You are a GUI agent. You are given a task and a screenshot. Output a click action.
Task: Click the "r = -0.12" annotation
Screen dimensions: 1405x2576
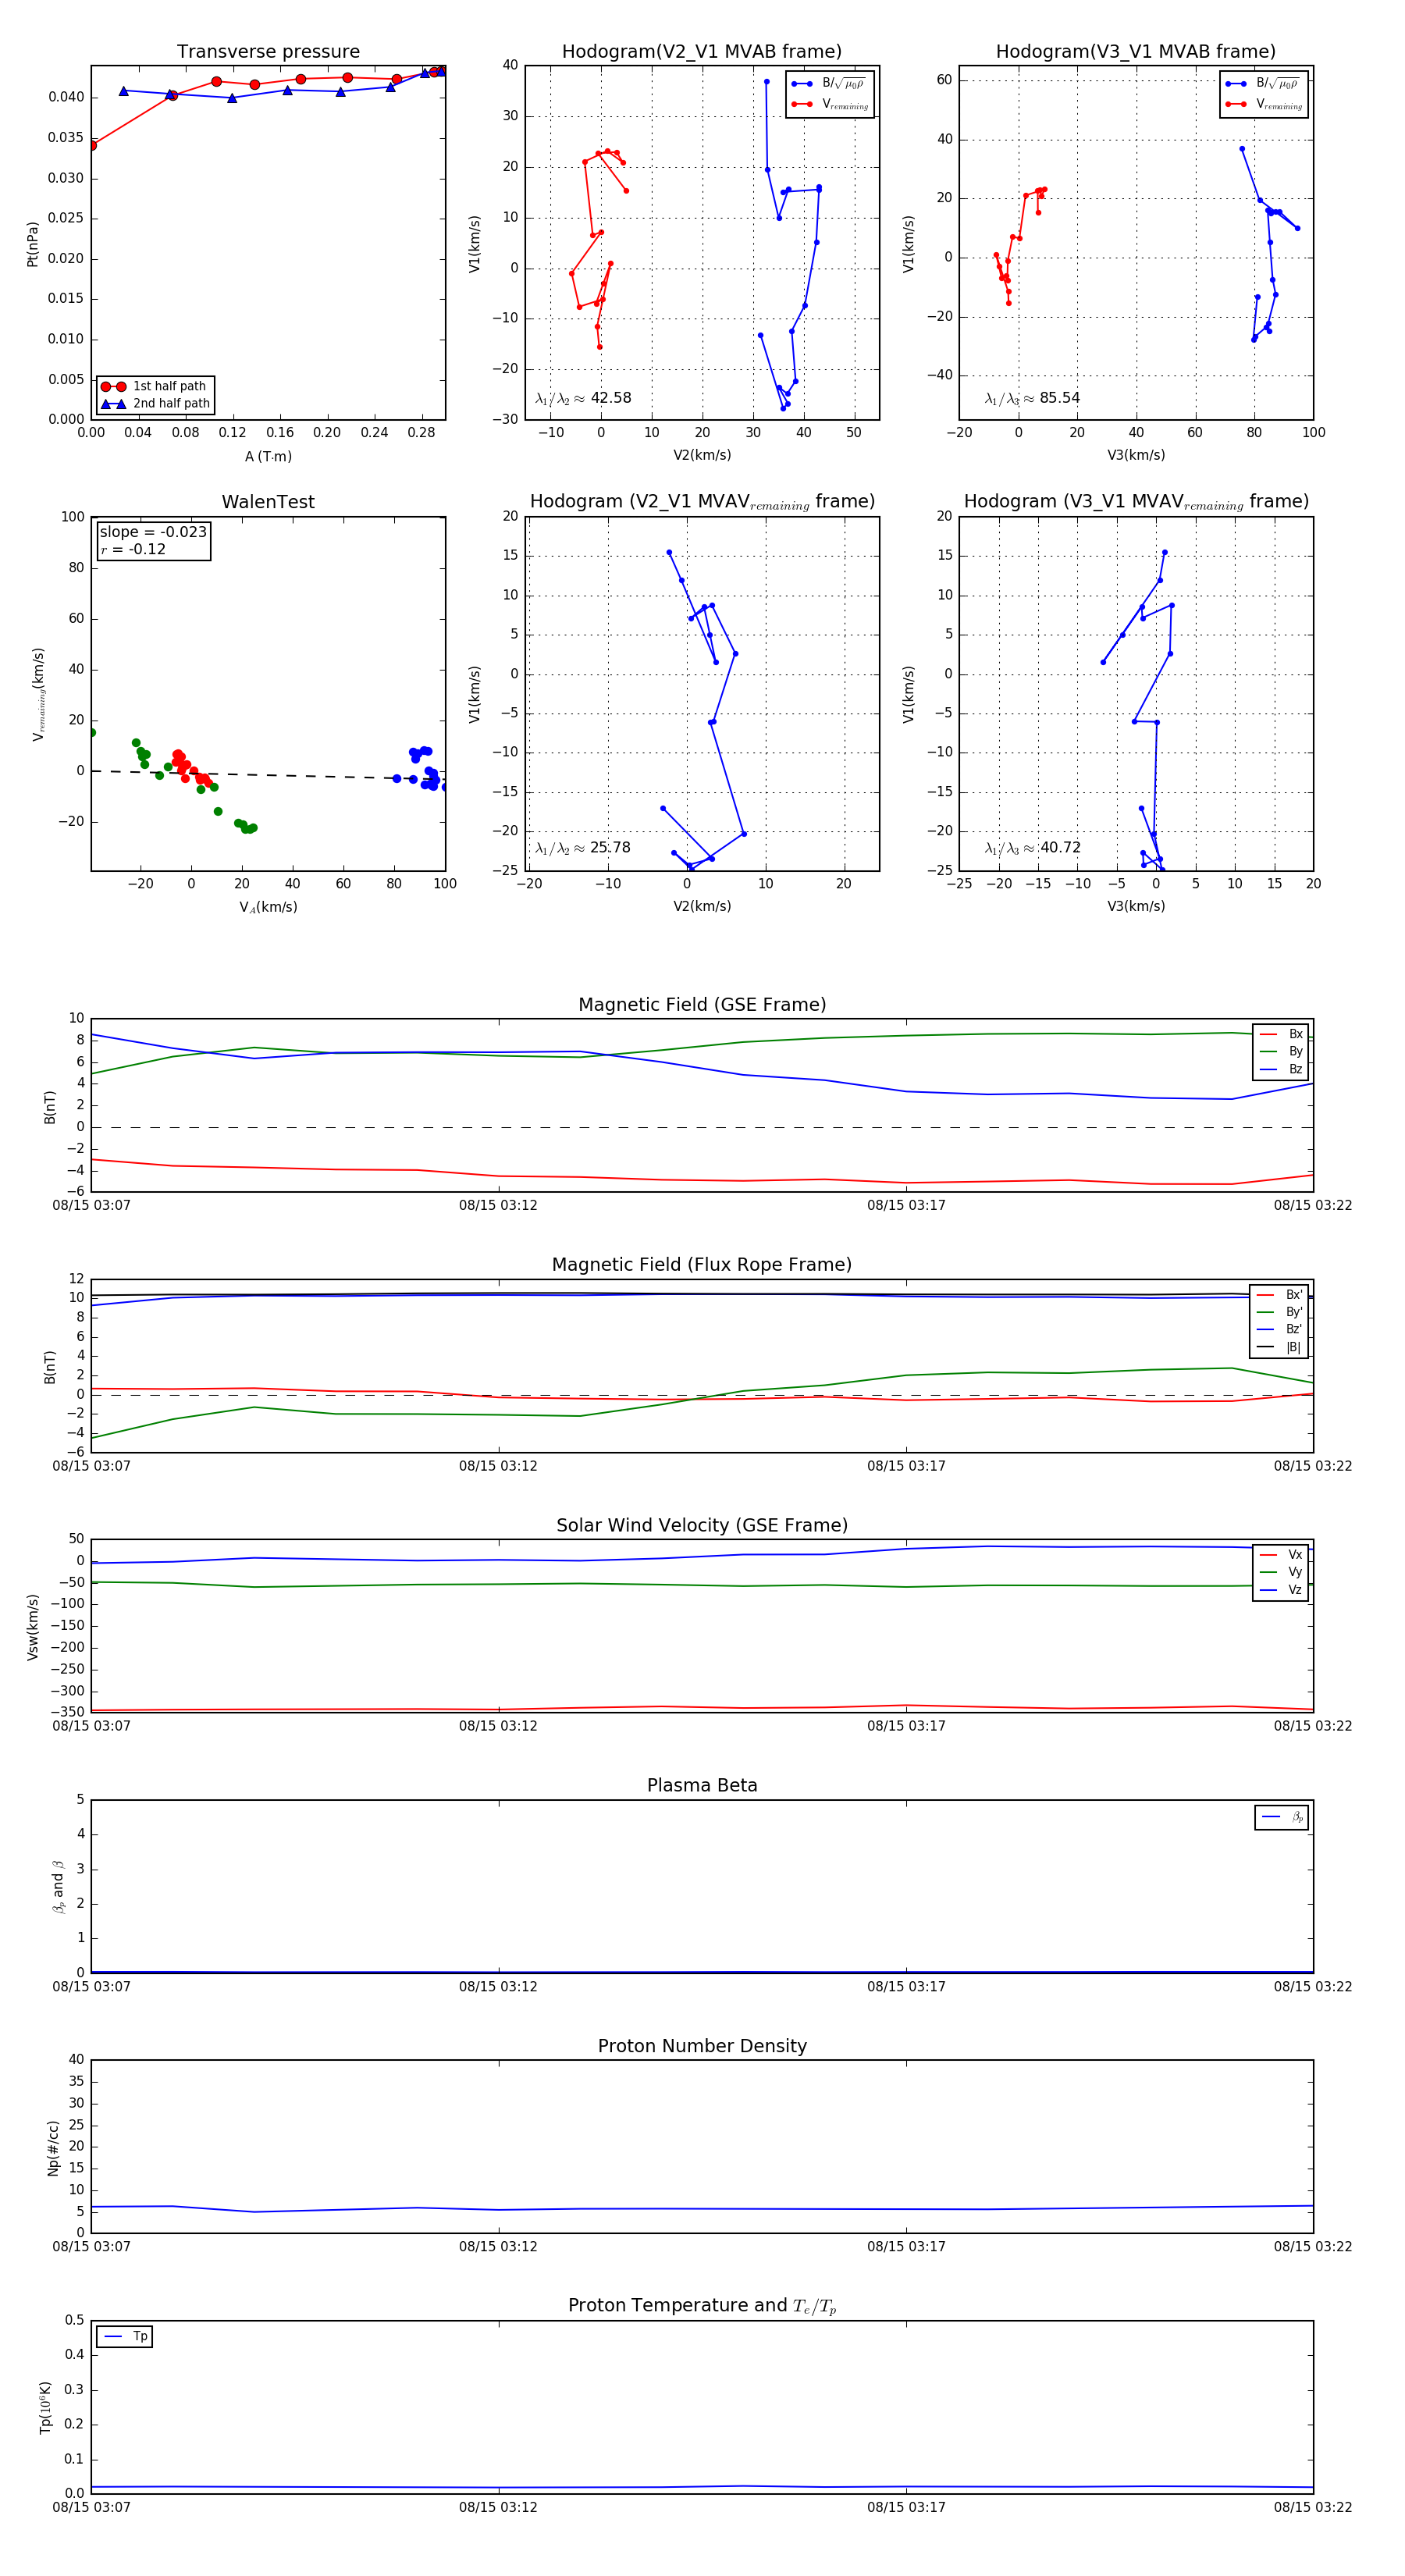point(133,549)
